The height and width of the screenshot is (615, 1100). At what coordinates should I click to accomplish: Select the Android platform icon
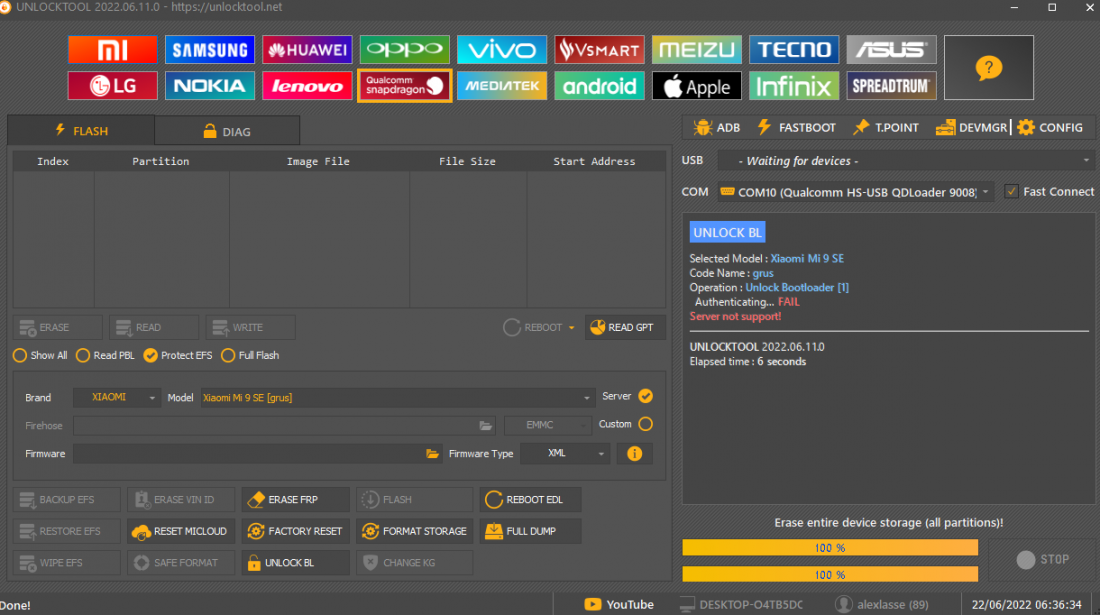tap(599, 86)
